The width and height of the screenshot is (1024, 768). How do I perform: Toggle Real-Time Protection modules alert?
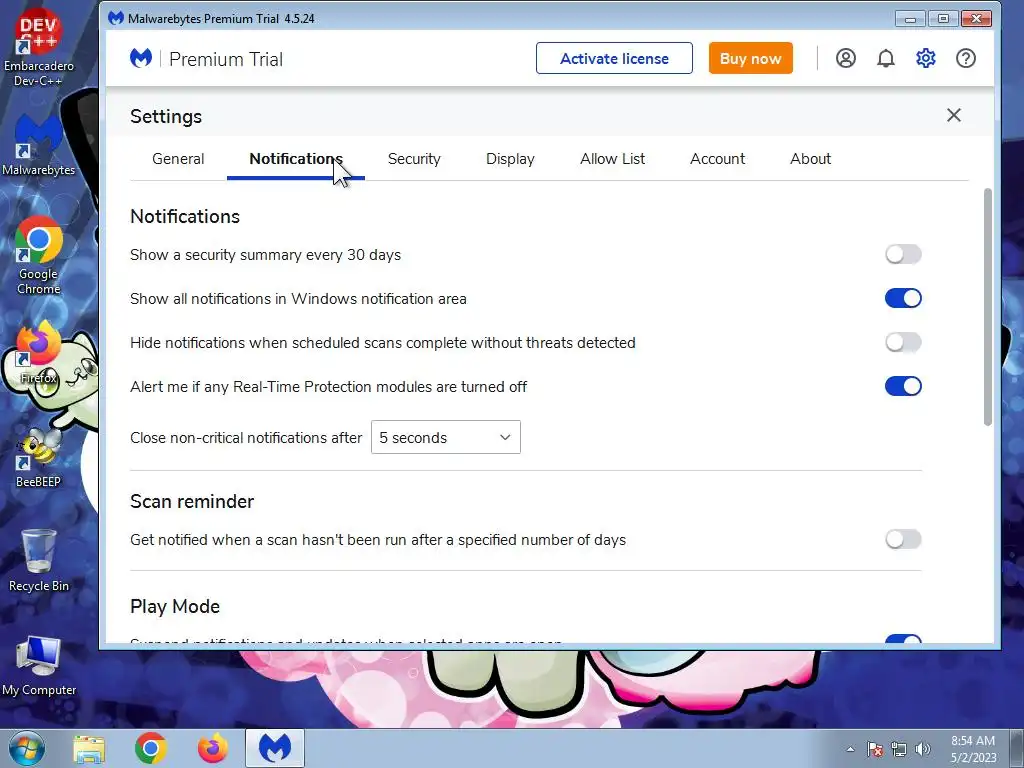903,386
